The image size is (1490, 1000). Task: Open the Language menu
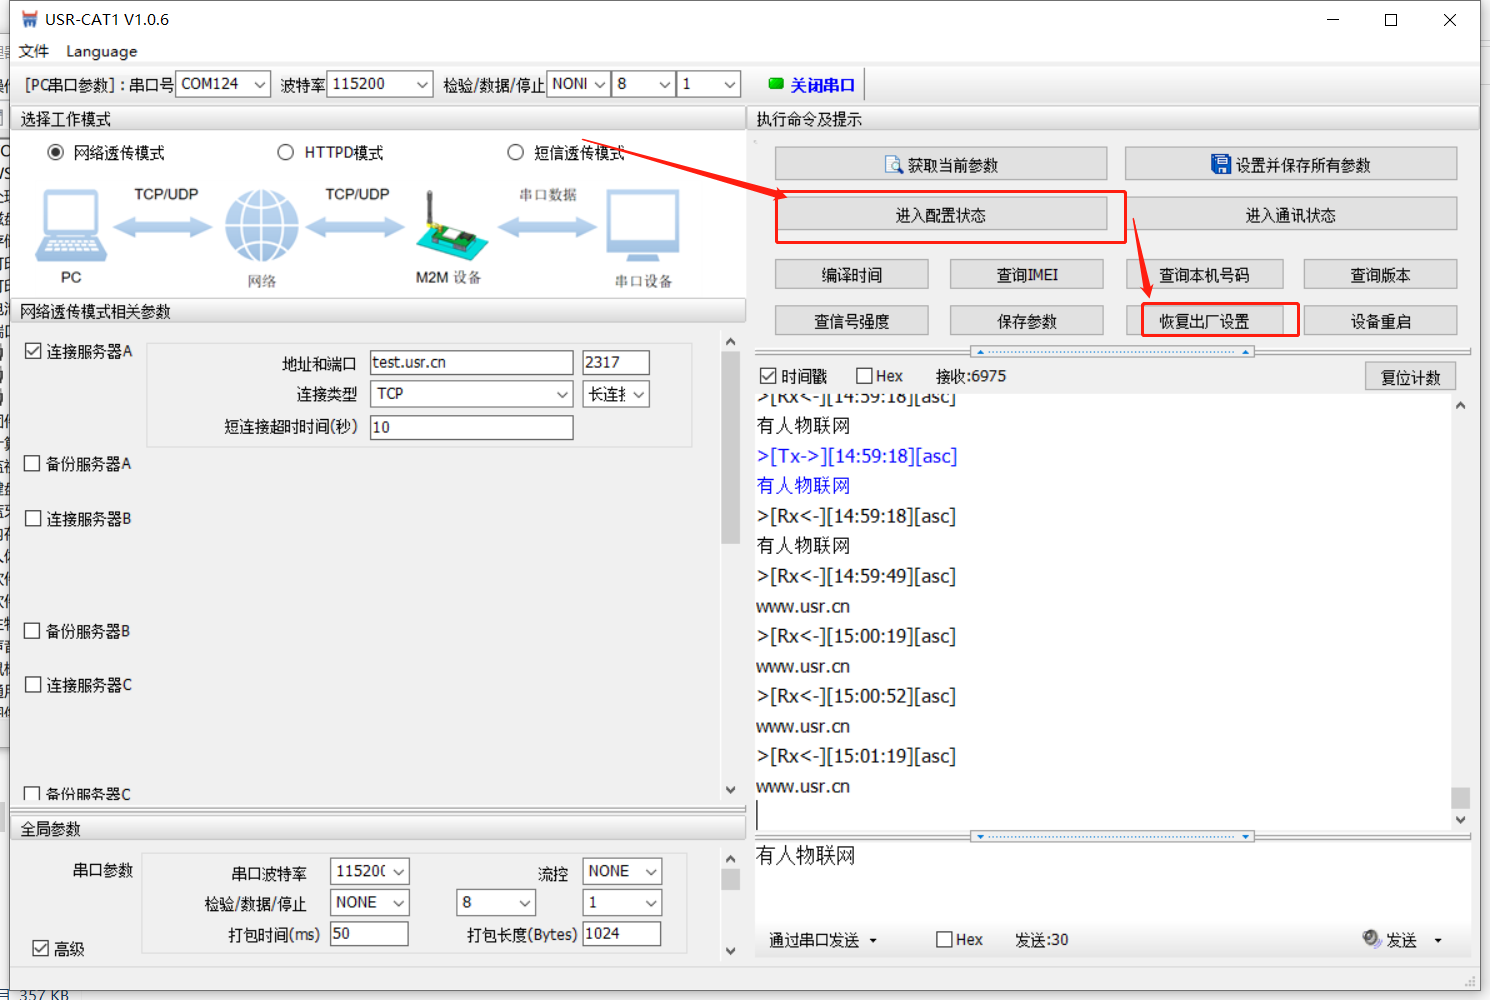(x=101, y=51)
